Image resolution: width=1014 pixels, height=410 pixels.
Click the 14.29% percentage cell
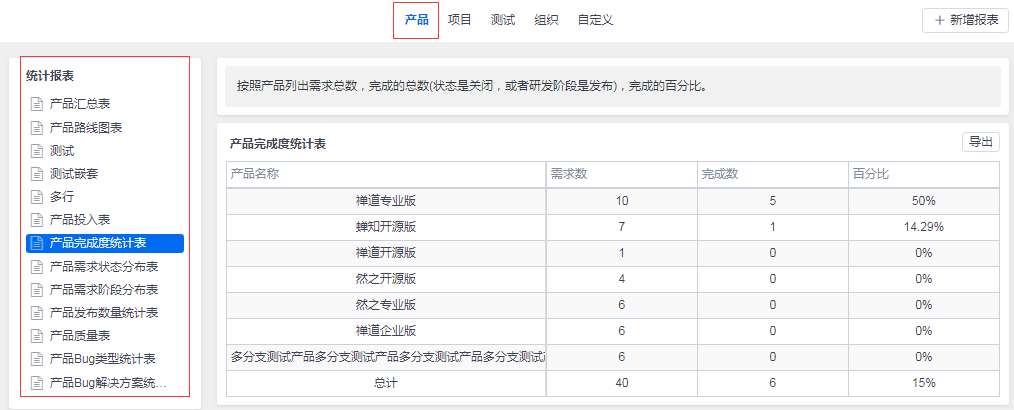[x=924, y=227]
